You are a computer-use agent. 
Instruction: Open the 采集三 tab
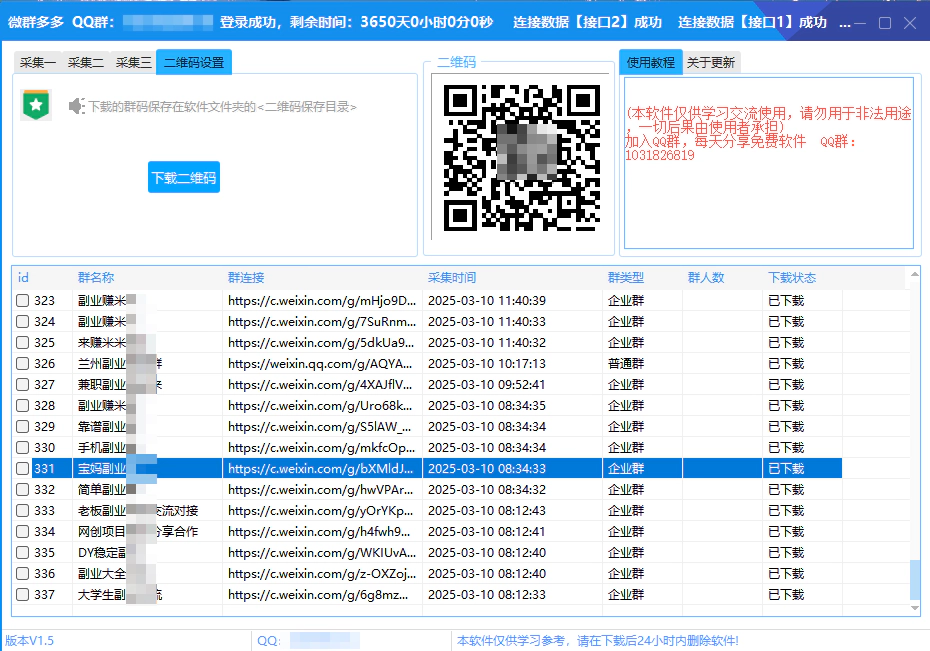tap(134, 62)
